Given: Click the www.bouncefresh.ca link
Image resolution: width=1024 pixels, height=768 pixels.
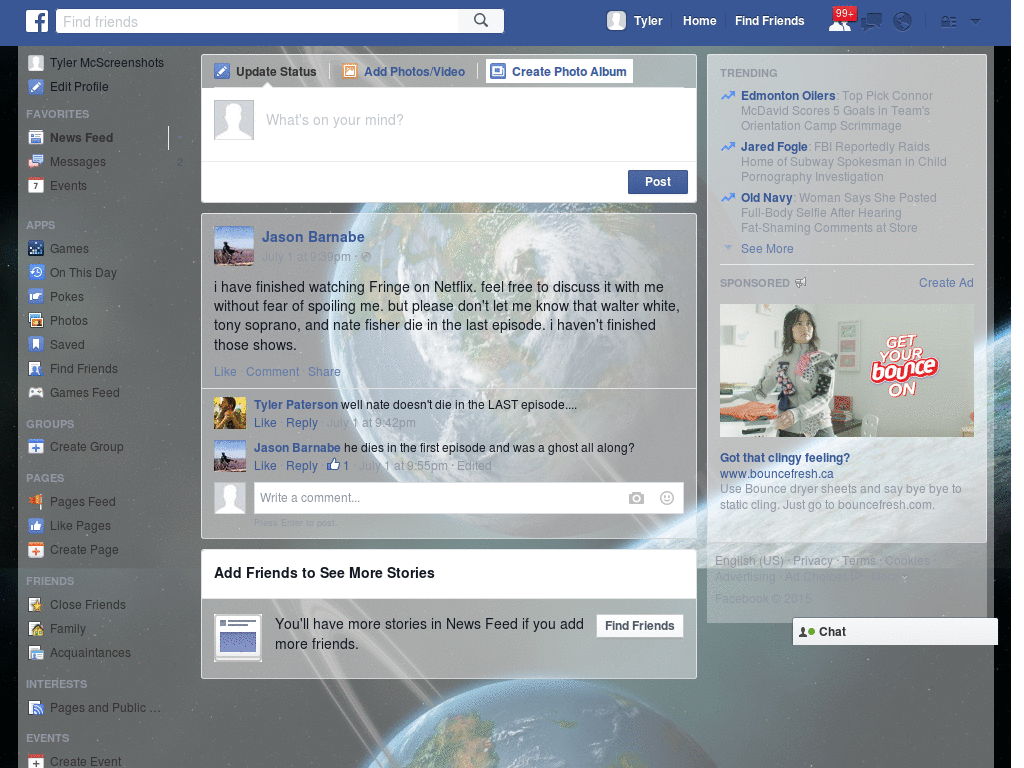Looking at the screenshot, I should click(776, 473).
